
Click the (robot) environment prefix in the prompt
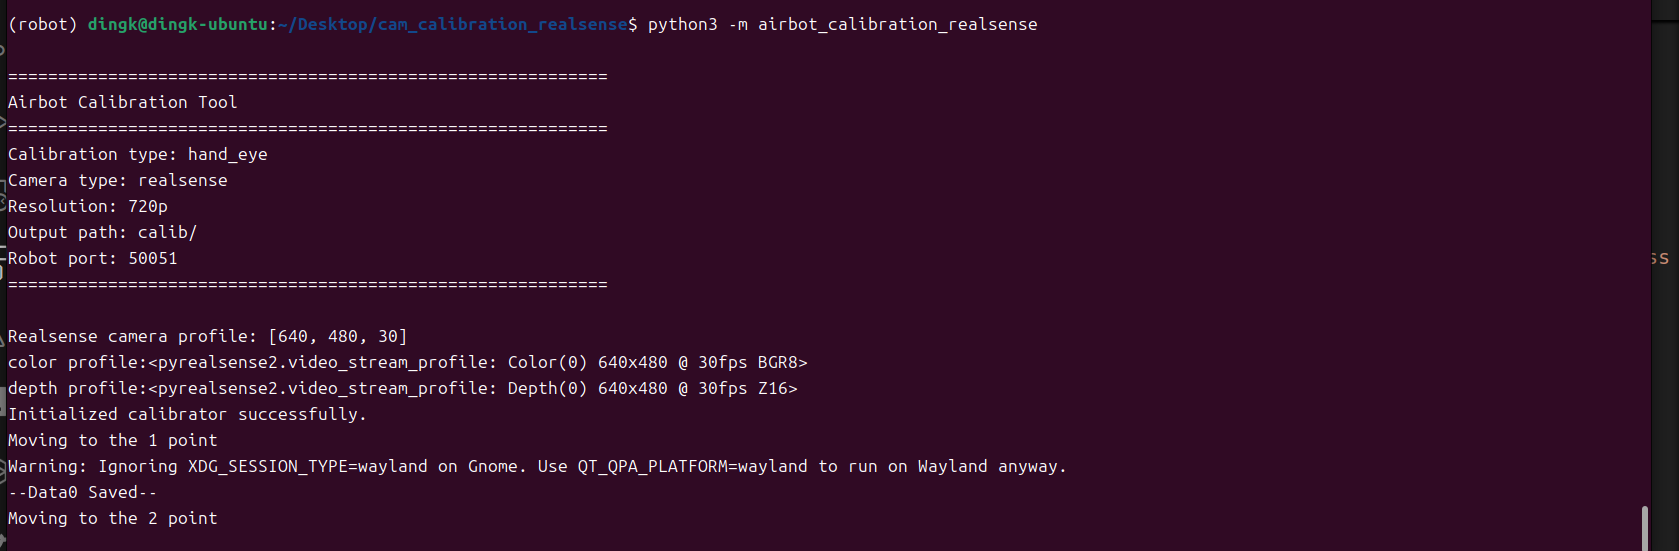click(x=42, y=24)
